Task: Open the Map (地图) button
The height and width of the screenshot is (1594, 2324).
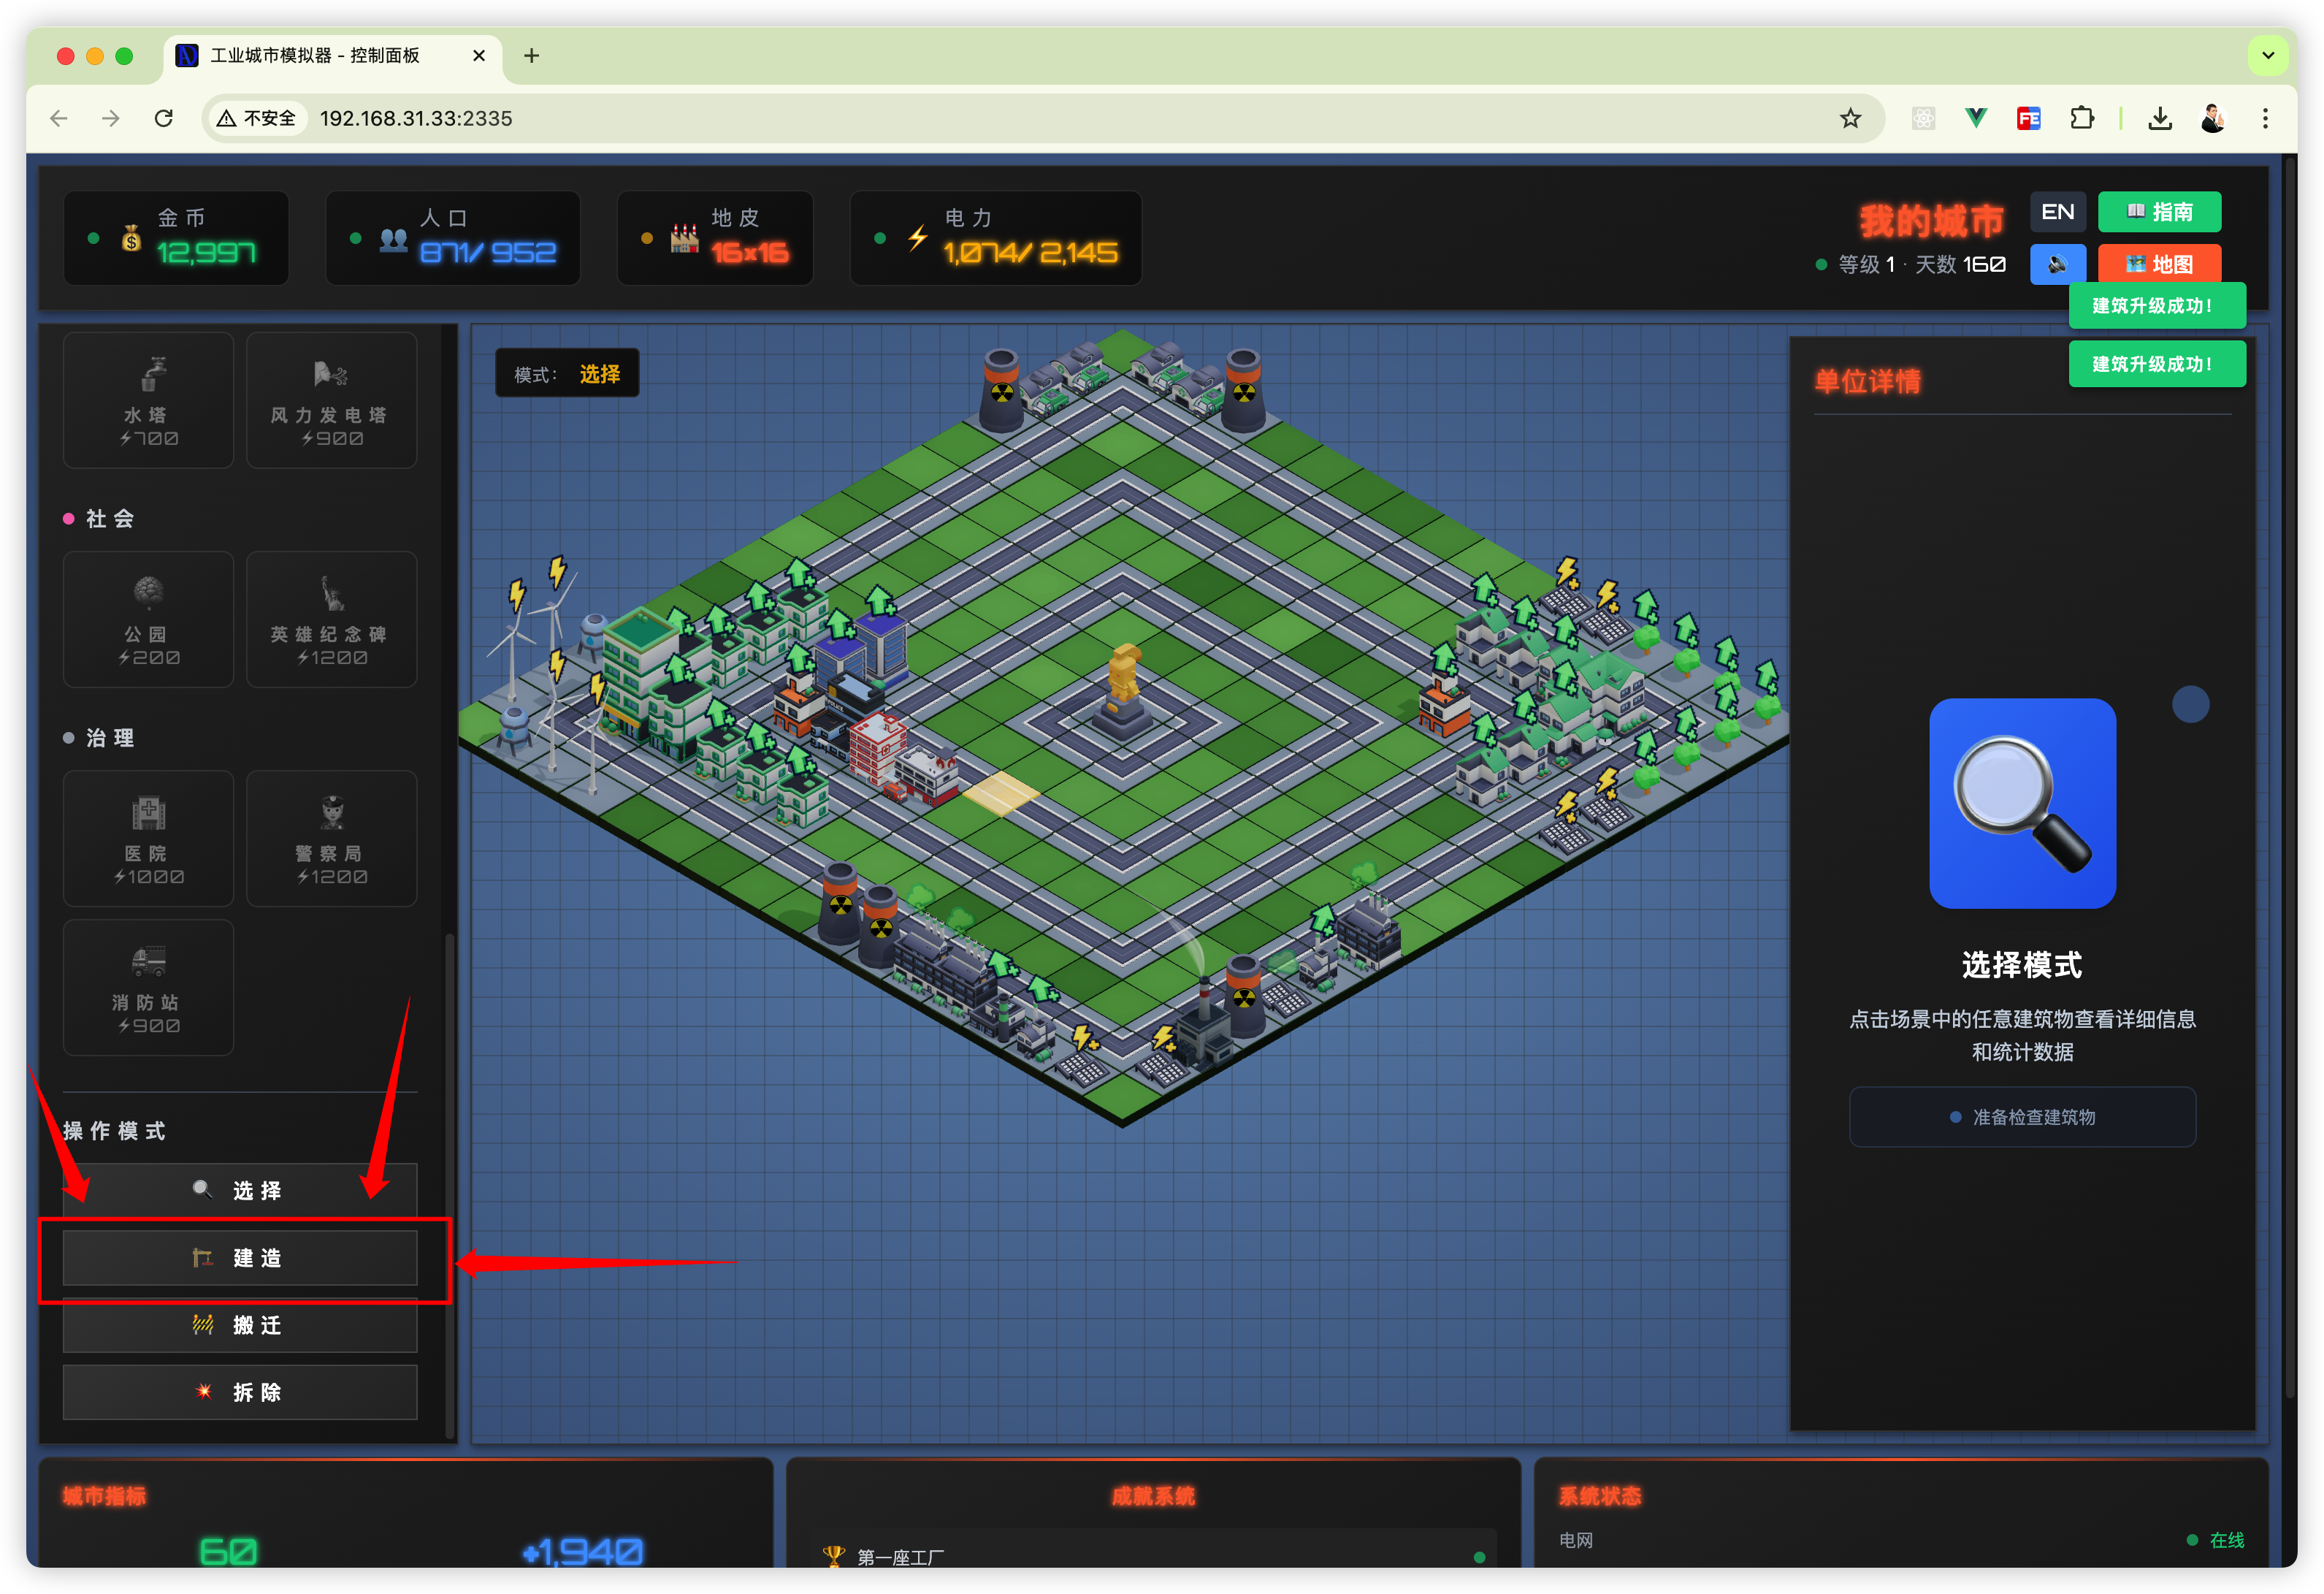Action: [2158, 264]
